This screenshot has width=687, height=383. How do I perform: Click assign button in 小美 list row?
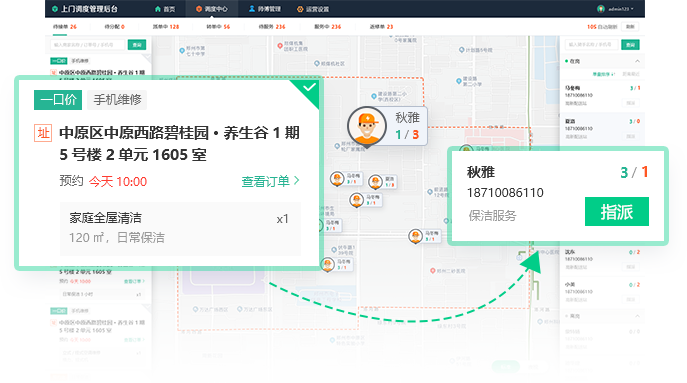click(x=630, y=299)
